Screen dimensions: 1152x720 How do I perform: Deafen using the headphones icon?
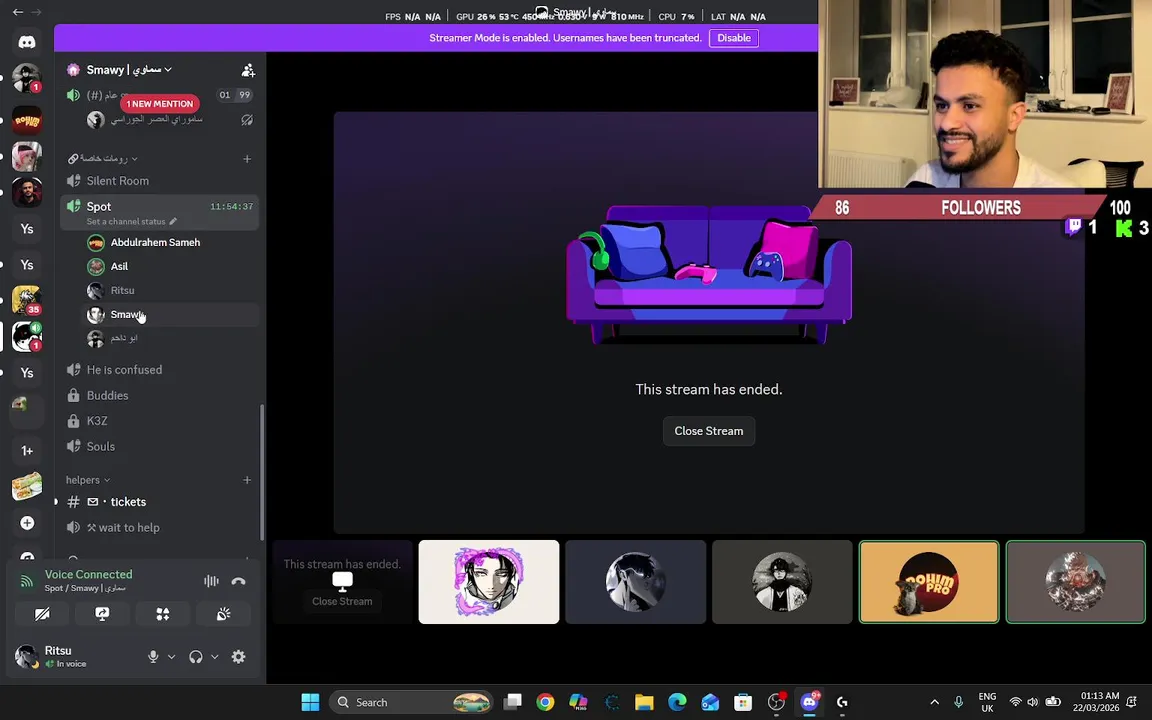click(195, 657)
